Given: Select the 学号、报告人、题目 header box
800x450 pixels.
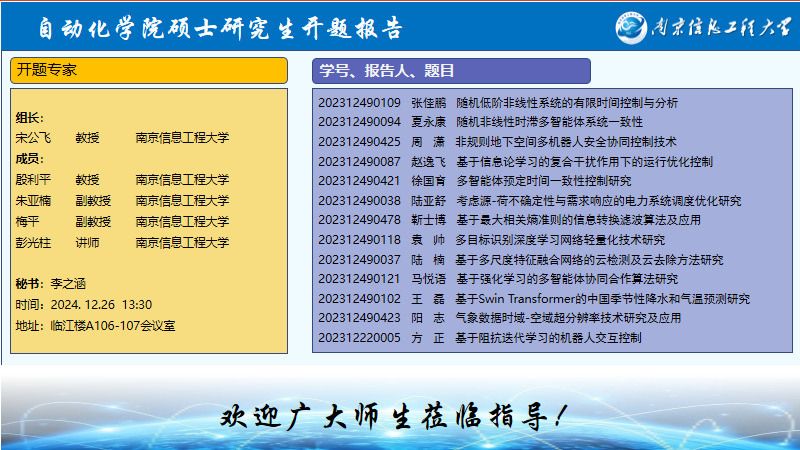Looking at the screenshot, I should [451, 71].
